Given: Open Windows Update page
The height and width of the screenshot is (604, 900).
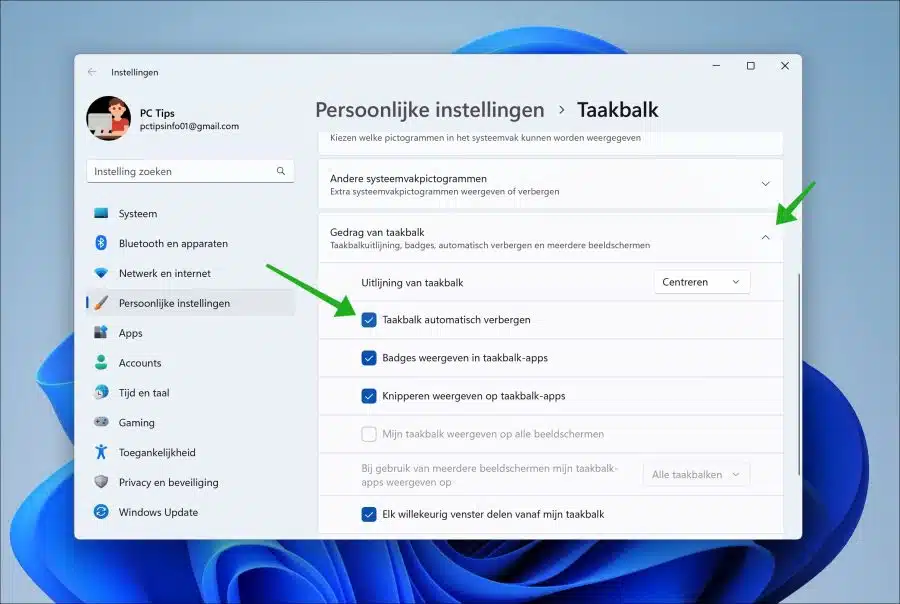Looking at the screenshot, I should pyautogui.click(x=191, y=512).
